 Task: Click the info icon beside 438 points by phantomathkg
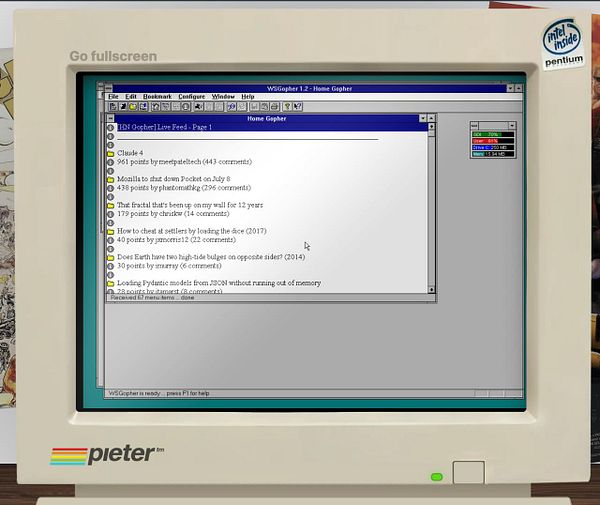[111, 188]
